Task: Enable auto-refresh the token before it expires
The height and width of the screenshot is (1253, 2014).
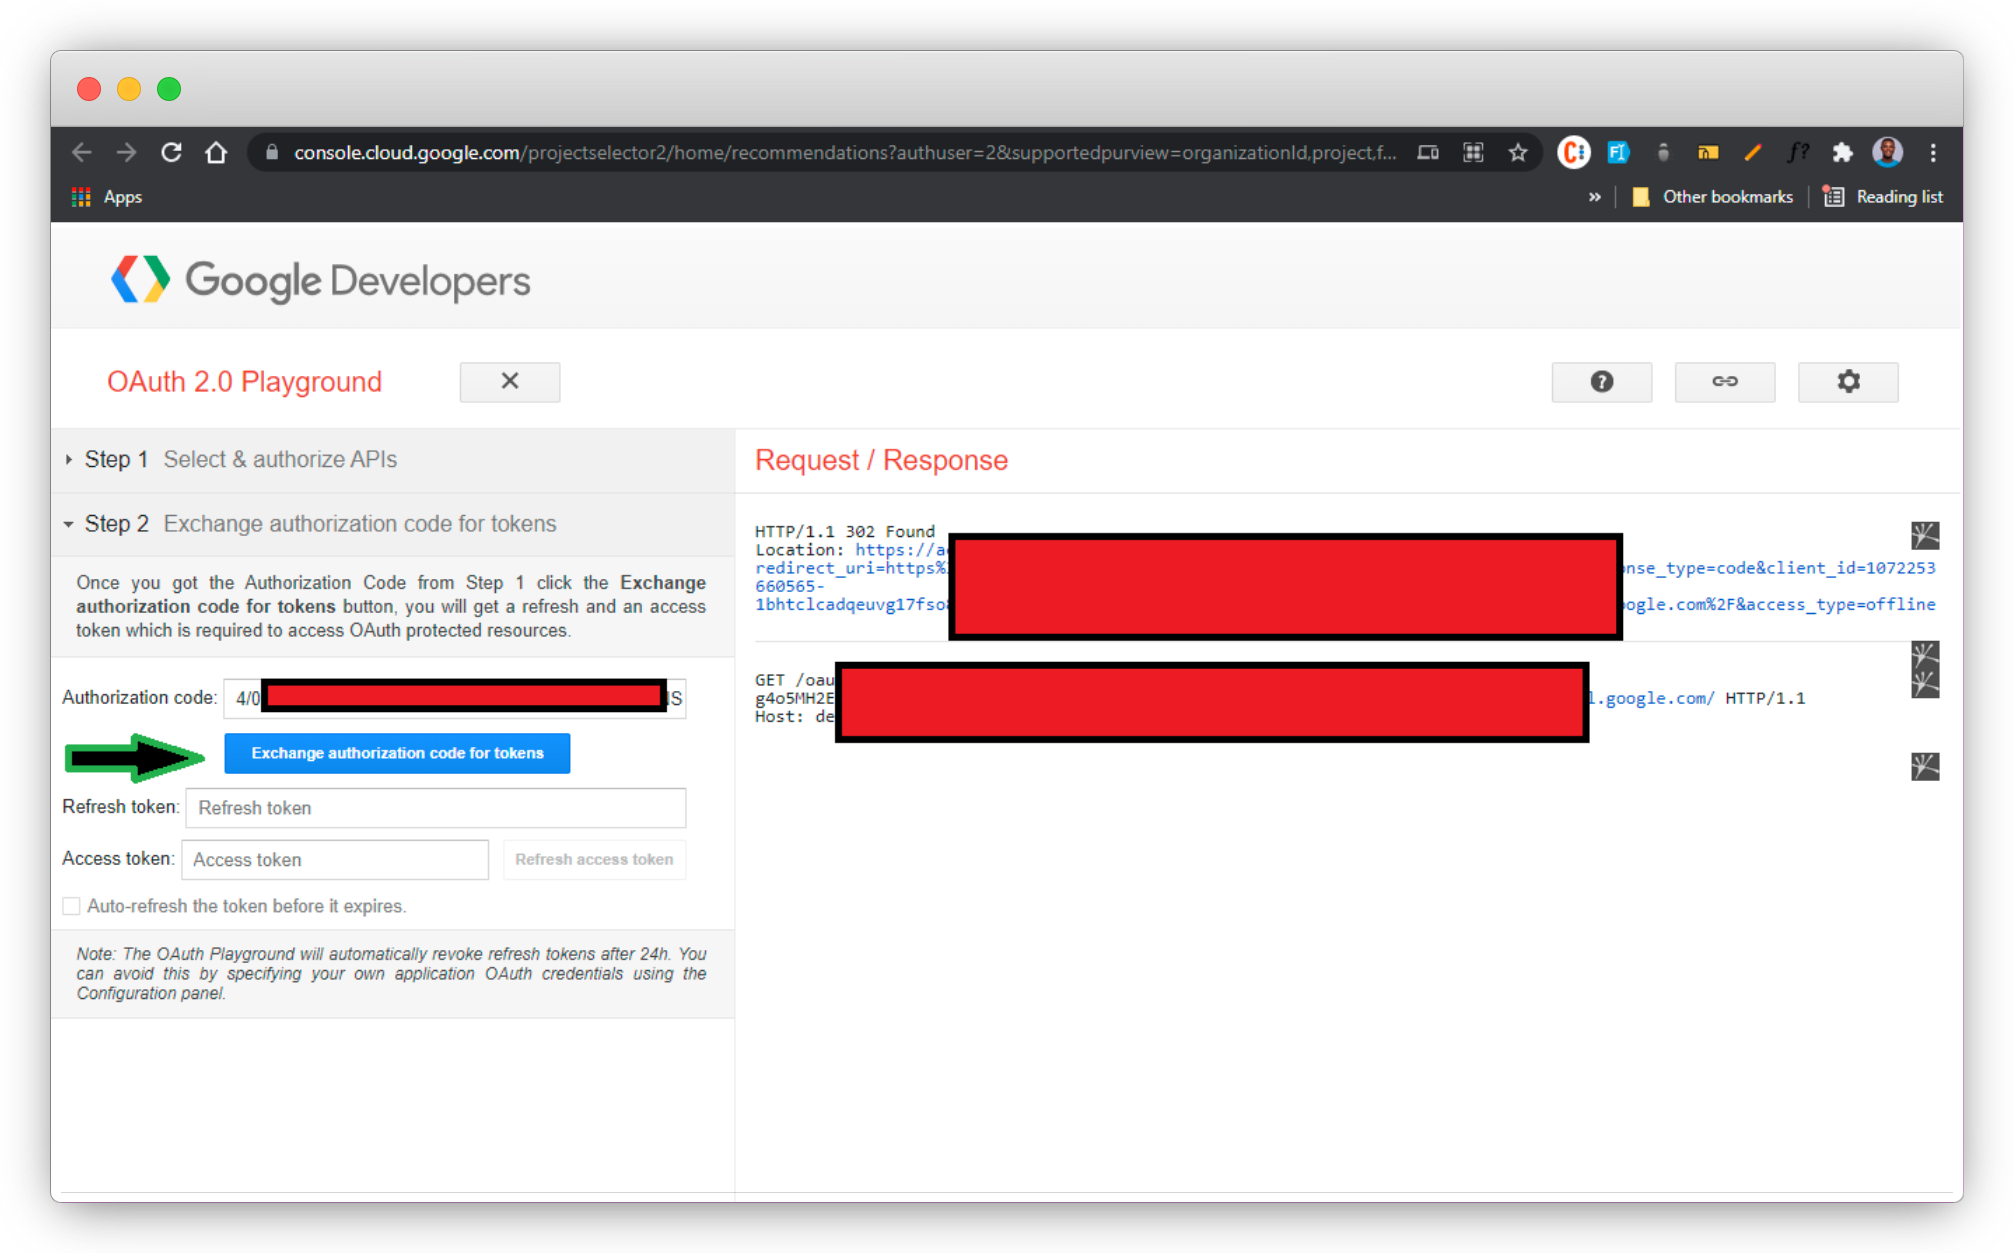Action: 71,906
